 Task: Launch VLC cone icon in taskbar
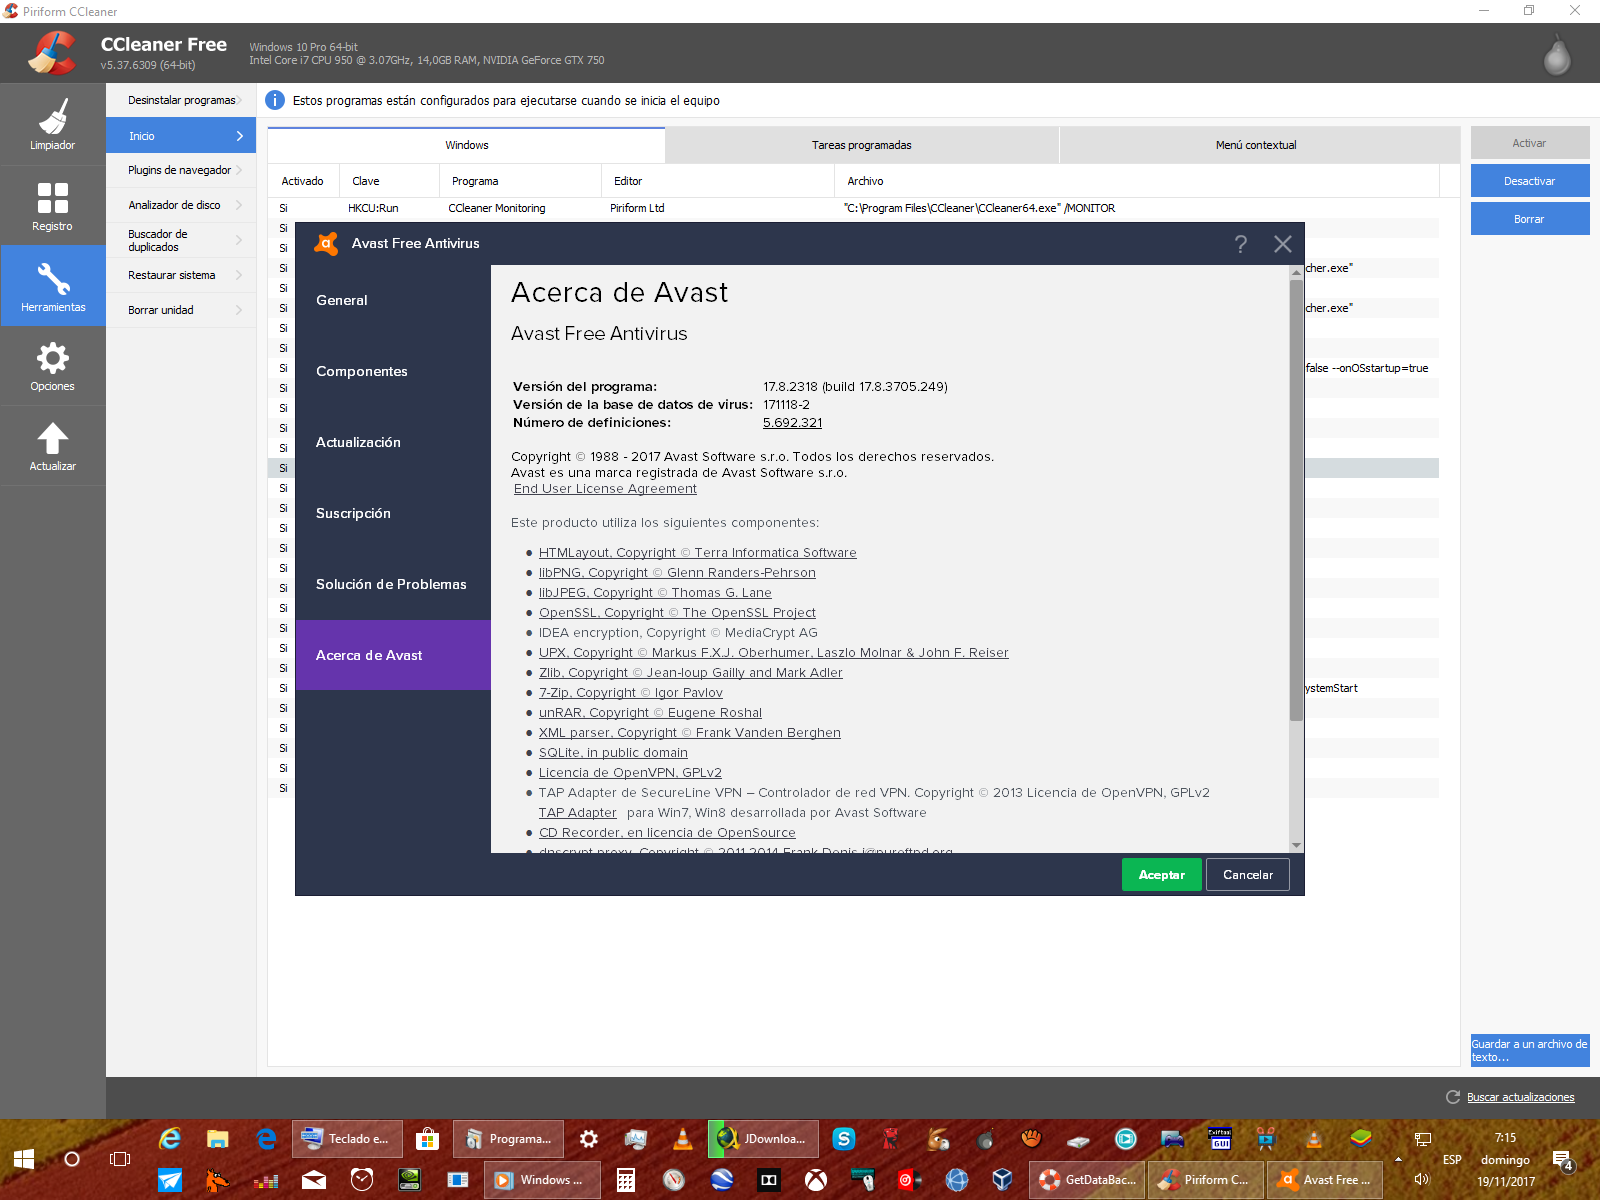click(683, 1138)
